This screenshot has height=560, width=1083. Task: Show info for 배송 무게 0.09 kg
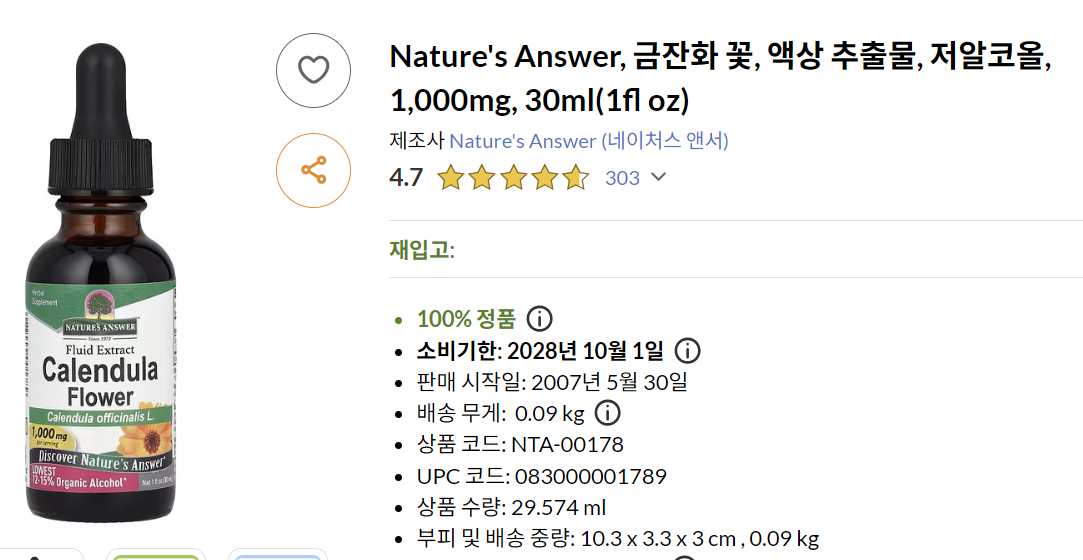(607, 413)
